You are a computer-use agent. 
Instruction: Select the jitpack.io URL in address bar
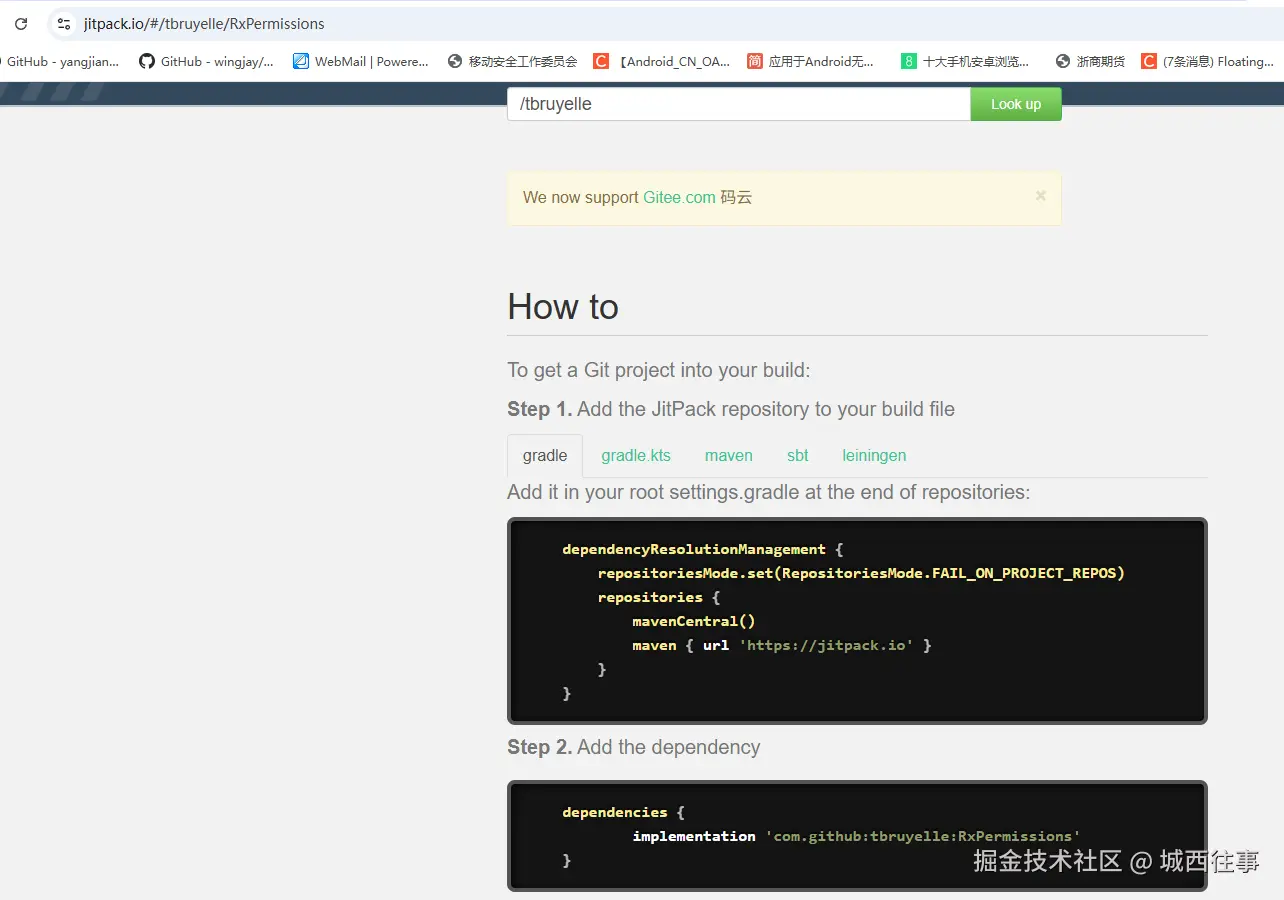click(x=204, y=24)
